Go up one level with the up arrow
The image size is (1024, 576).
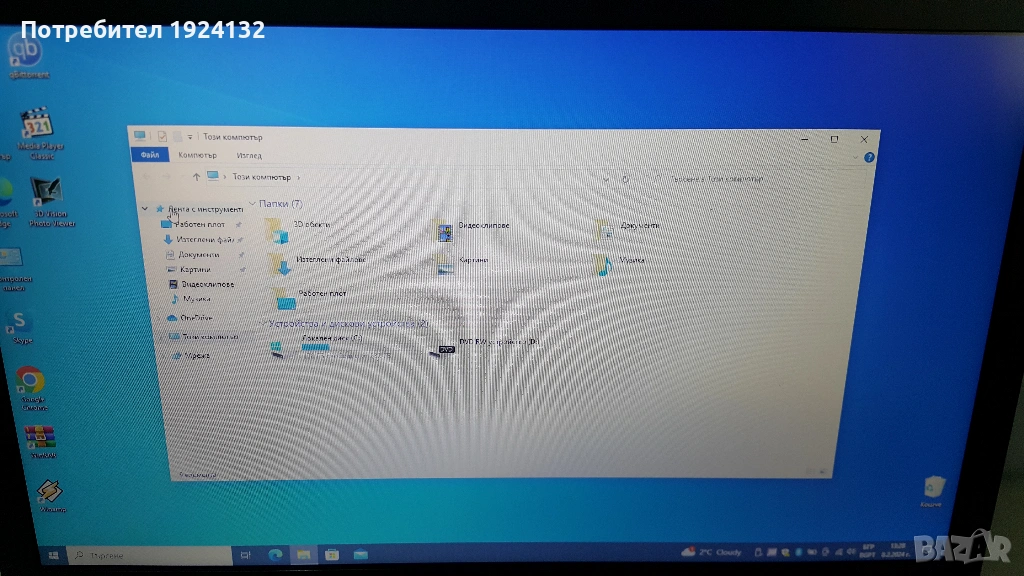pyautogui.click(x=196, y=176)
